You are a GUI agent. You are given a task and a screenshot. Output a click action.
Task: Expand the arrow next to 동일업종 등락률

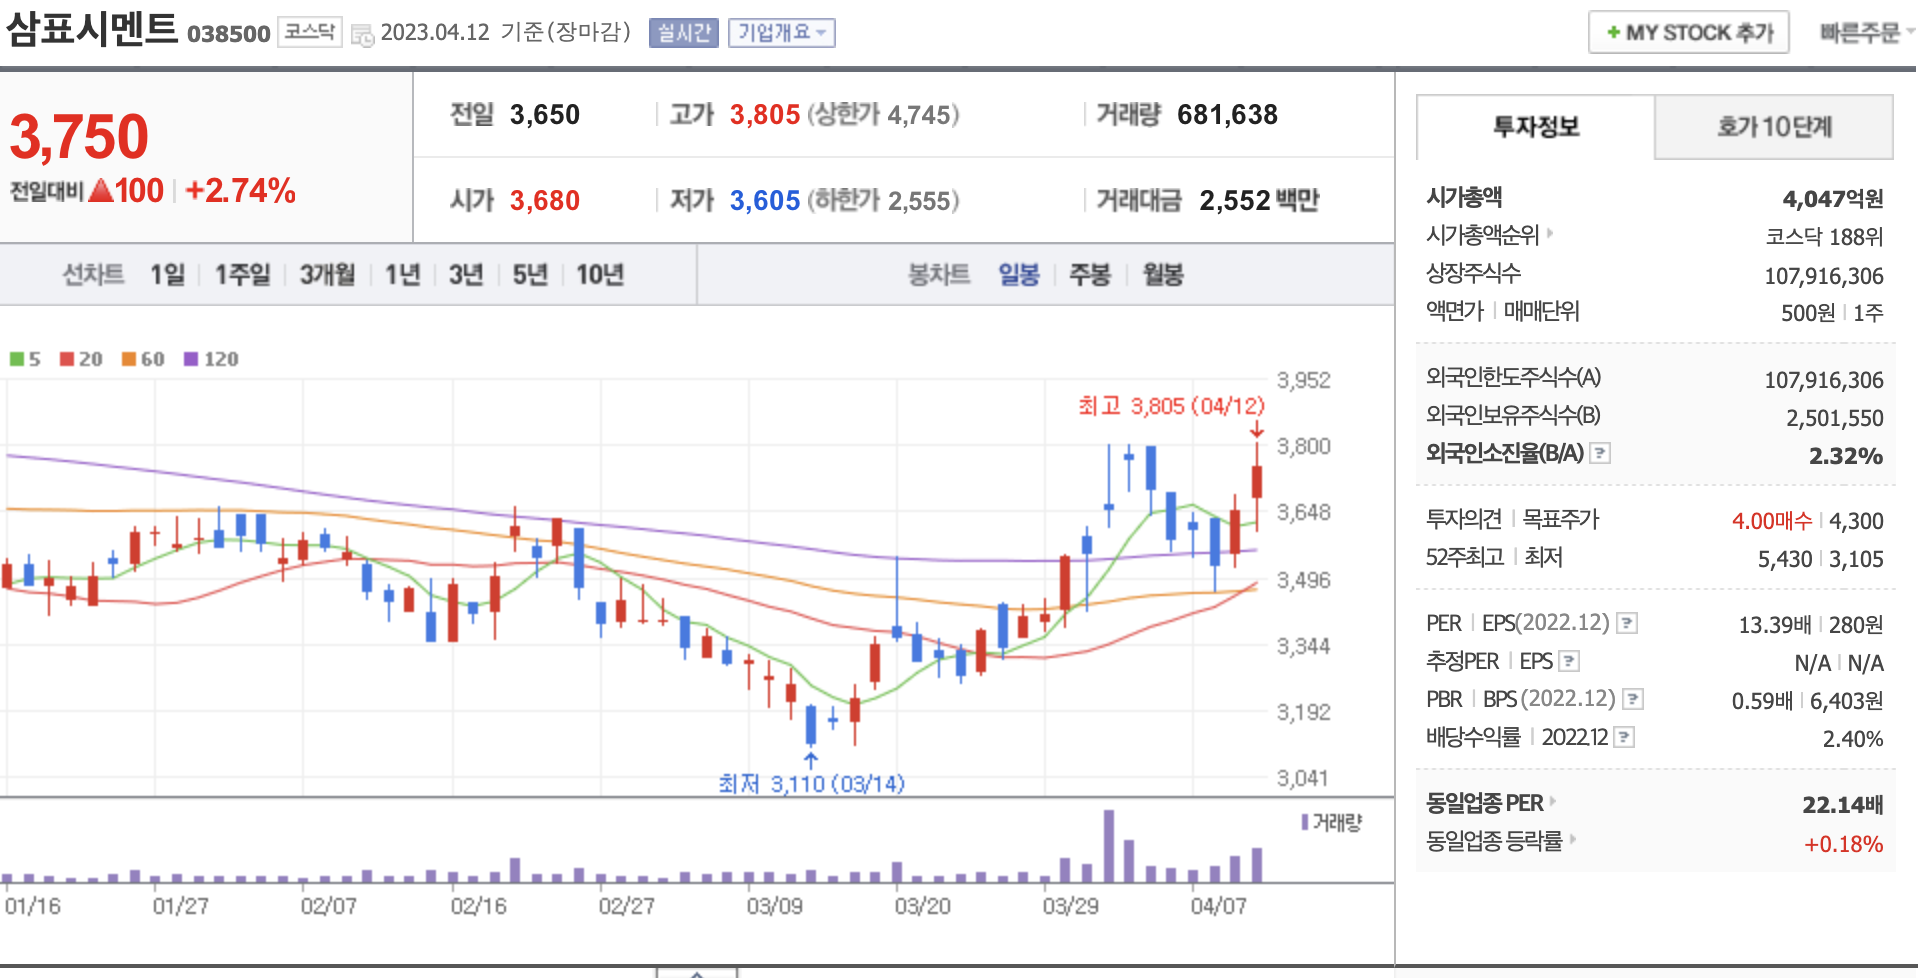coord(1572,840)
